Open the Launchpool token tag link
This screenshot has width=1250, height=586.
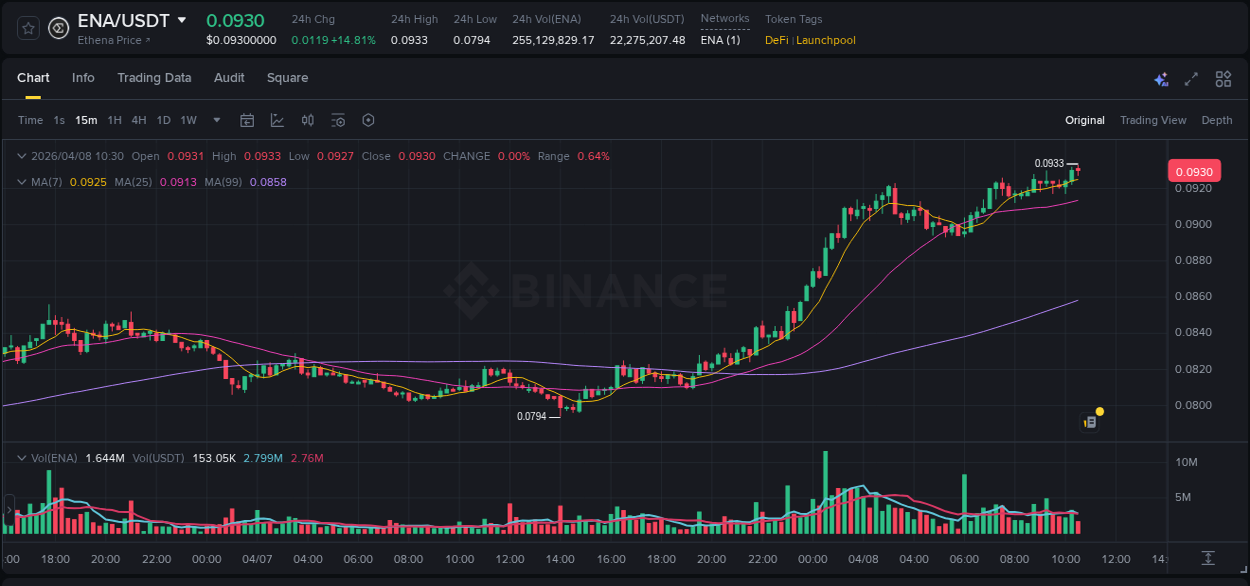[x=824, y=40]
